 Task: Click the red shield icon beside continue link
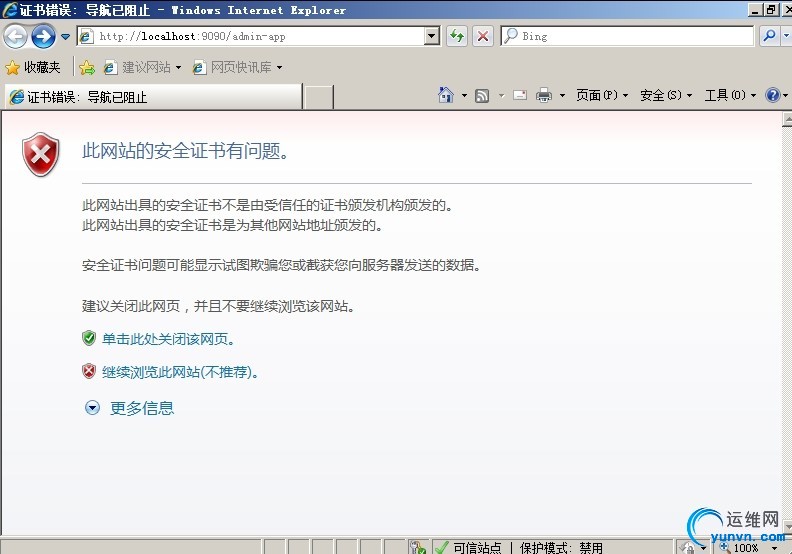[x=89, y=372]
